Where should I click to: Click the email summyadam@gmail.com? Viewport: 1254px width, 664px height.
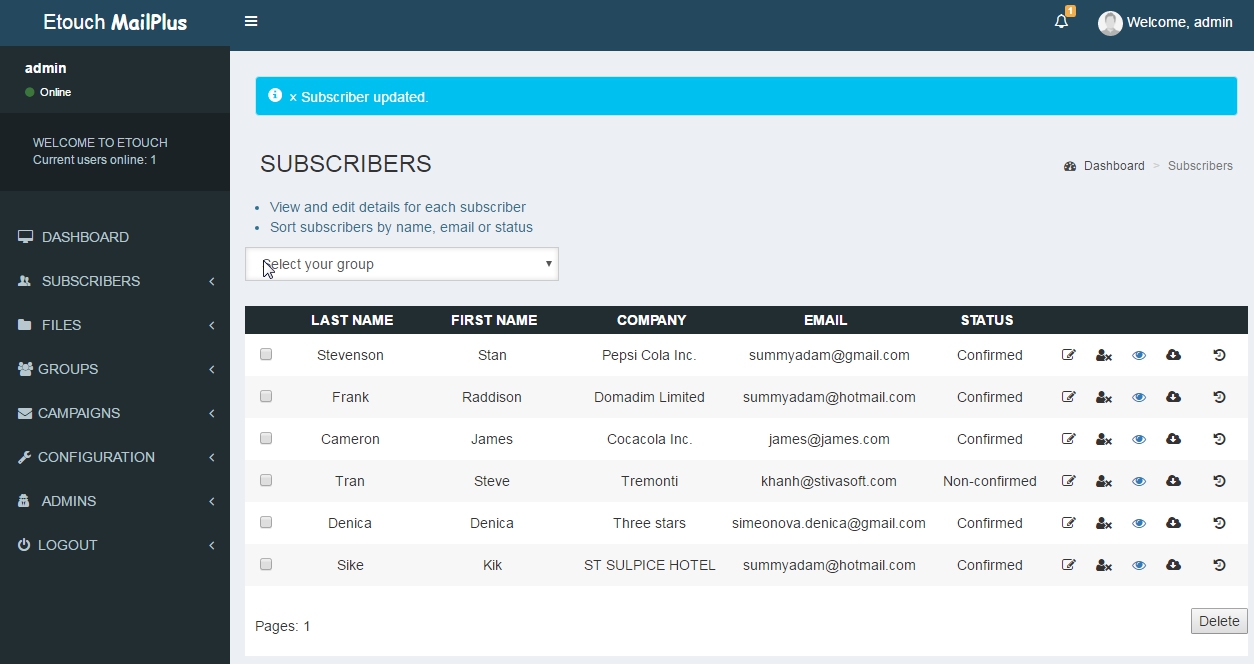pyautogui.click(x=829, y=355)
